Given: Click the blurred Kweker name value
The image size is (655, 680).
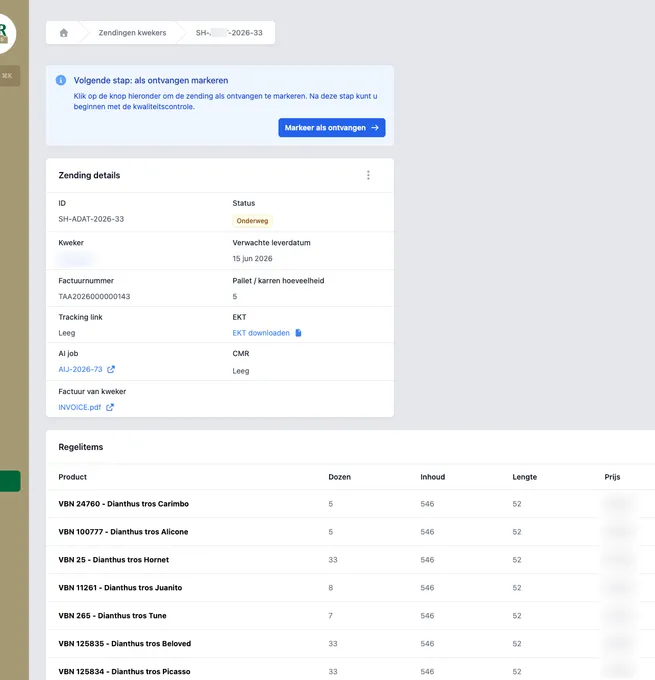Looking at the screenshot, I should 76,259.
